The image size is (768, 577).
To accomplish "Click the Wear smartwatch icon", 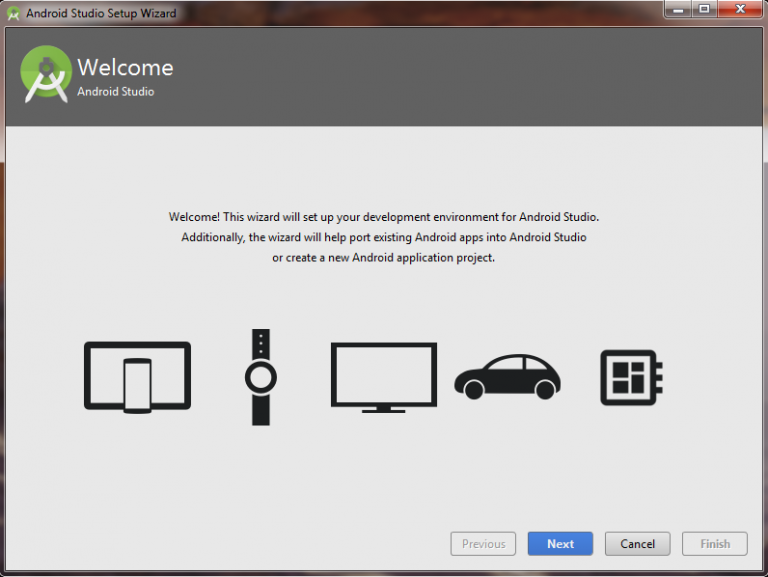I will click(x=261, y=377).
